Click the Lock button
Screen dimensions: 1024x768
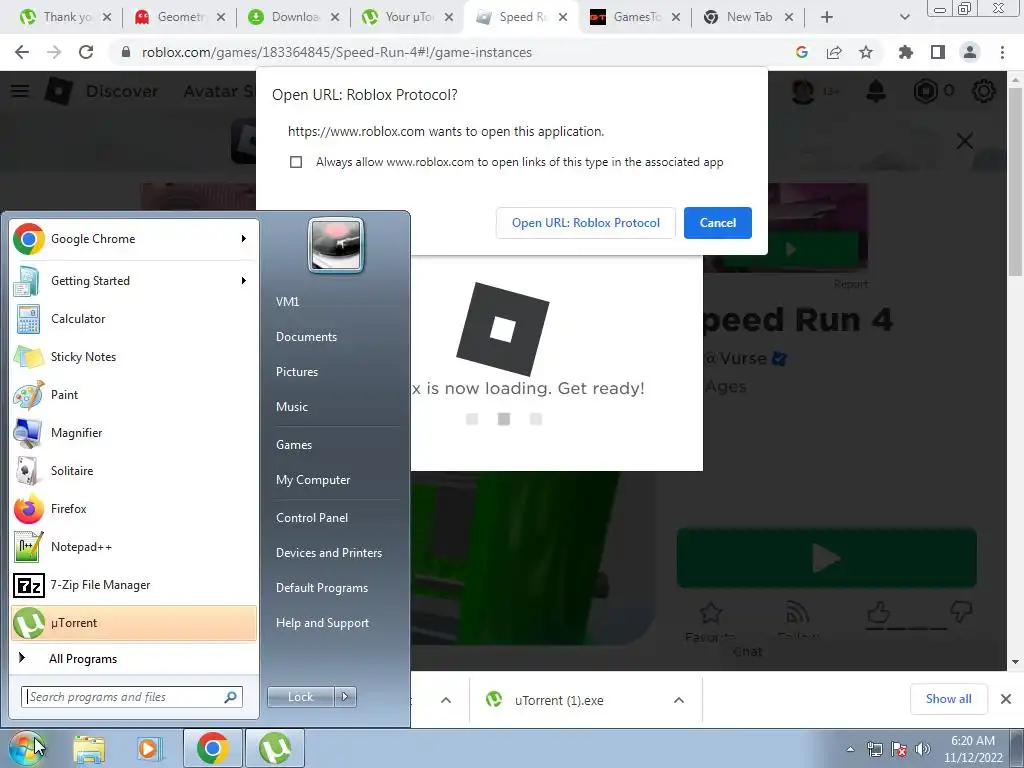coord(300,697)
